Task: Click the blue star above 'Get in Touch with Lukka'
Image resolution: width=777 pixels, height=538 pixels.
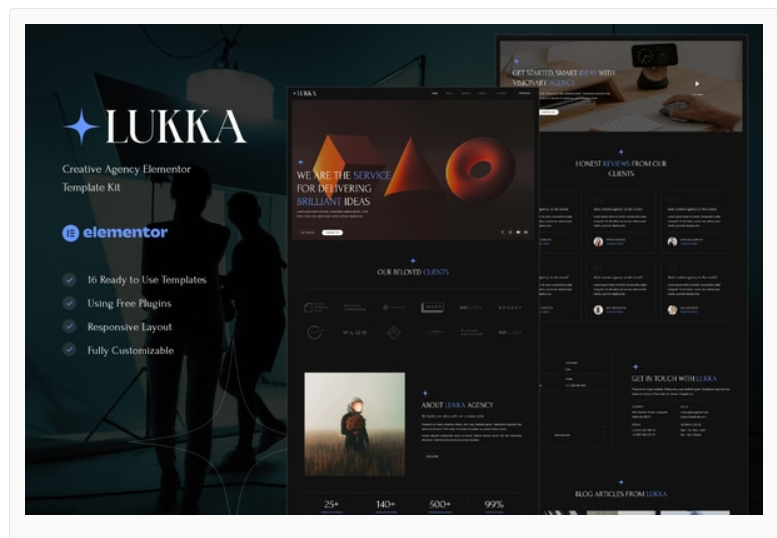Action: [x=635, y=367]
